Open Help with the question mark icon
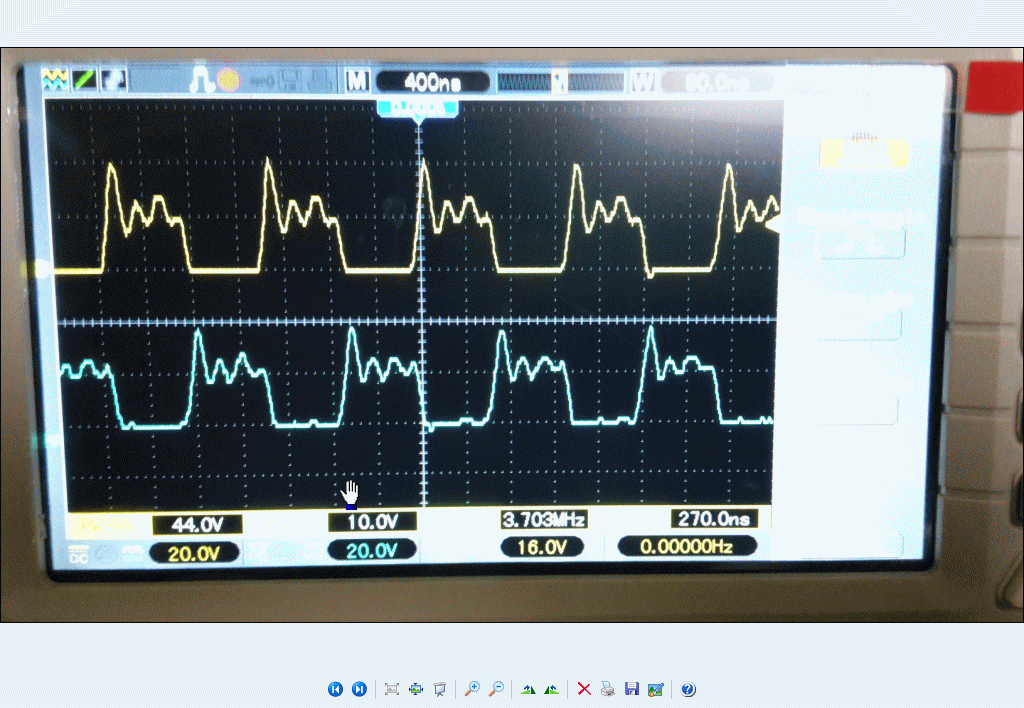This screenshot has height=708, width=1024. click(688, 689)
